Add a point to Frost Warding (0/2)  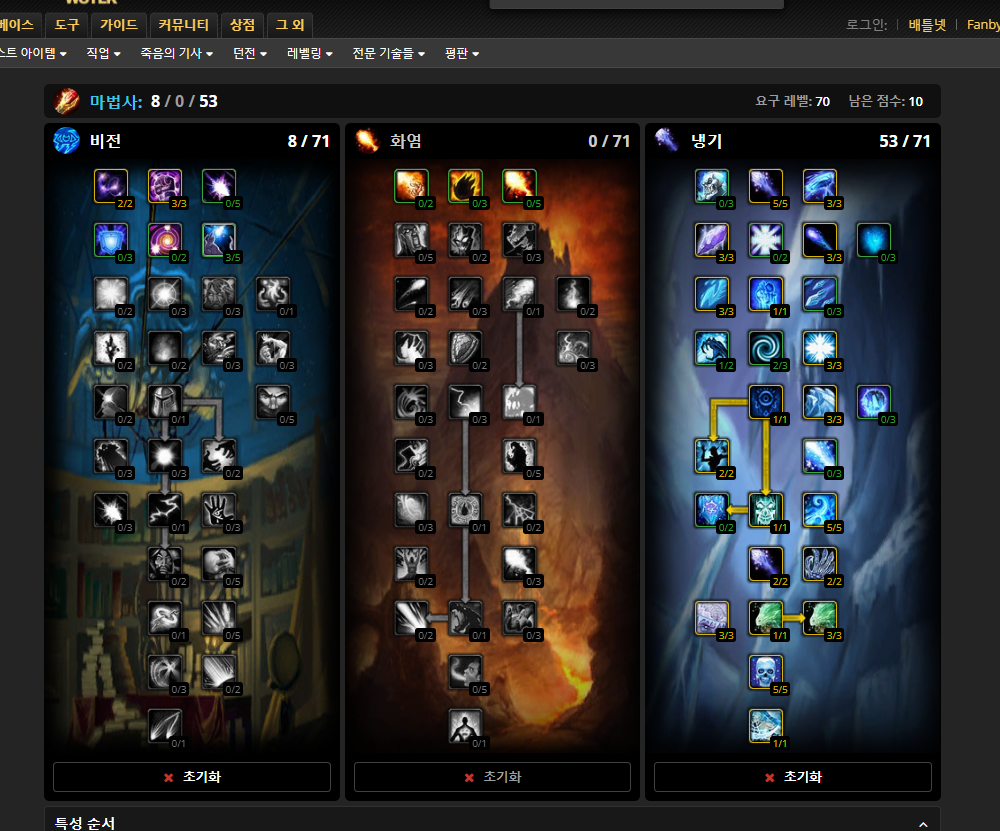point(766,240)
